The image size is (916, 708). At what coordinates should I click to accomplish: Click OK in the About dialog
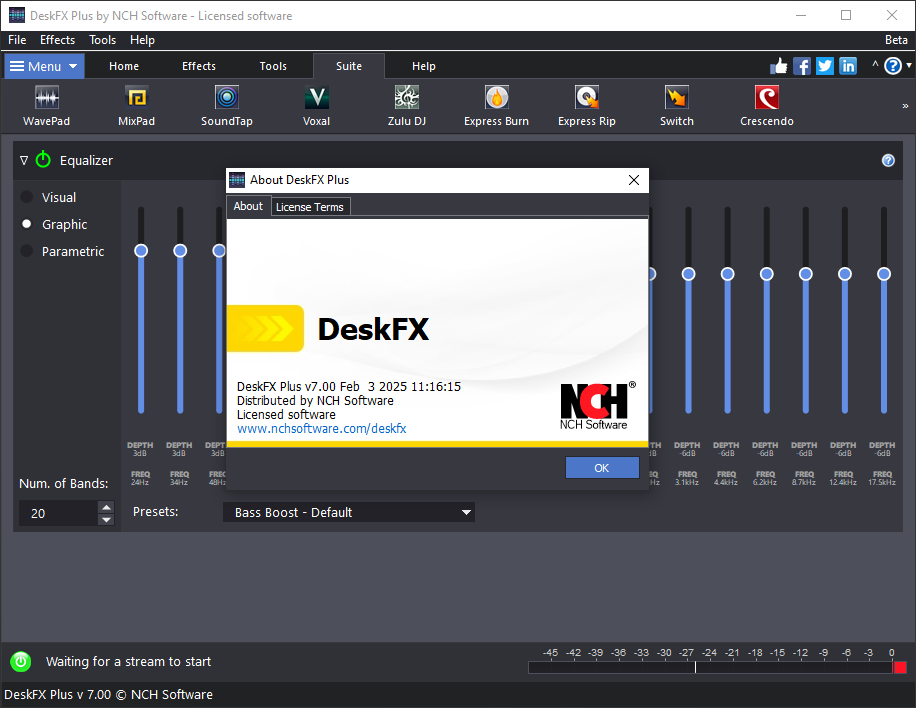coord(602,468)
